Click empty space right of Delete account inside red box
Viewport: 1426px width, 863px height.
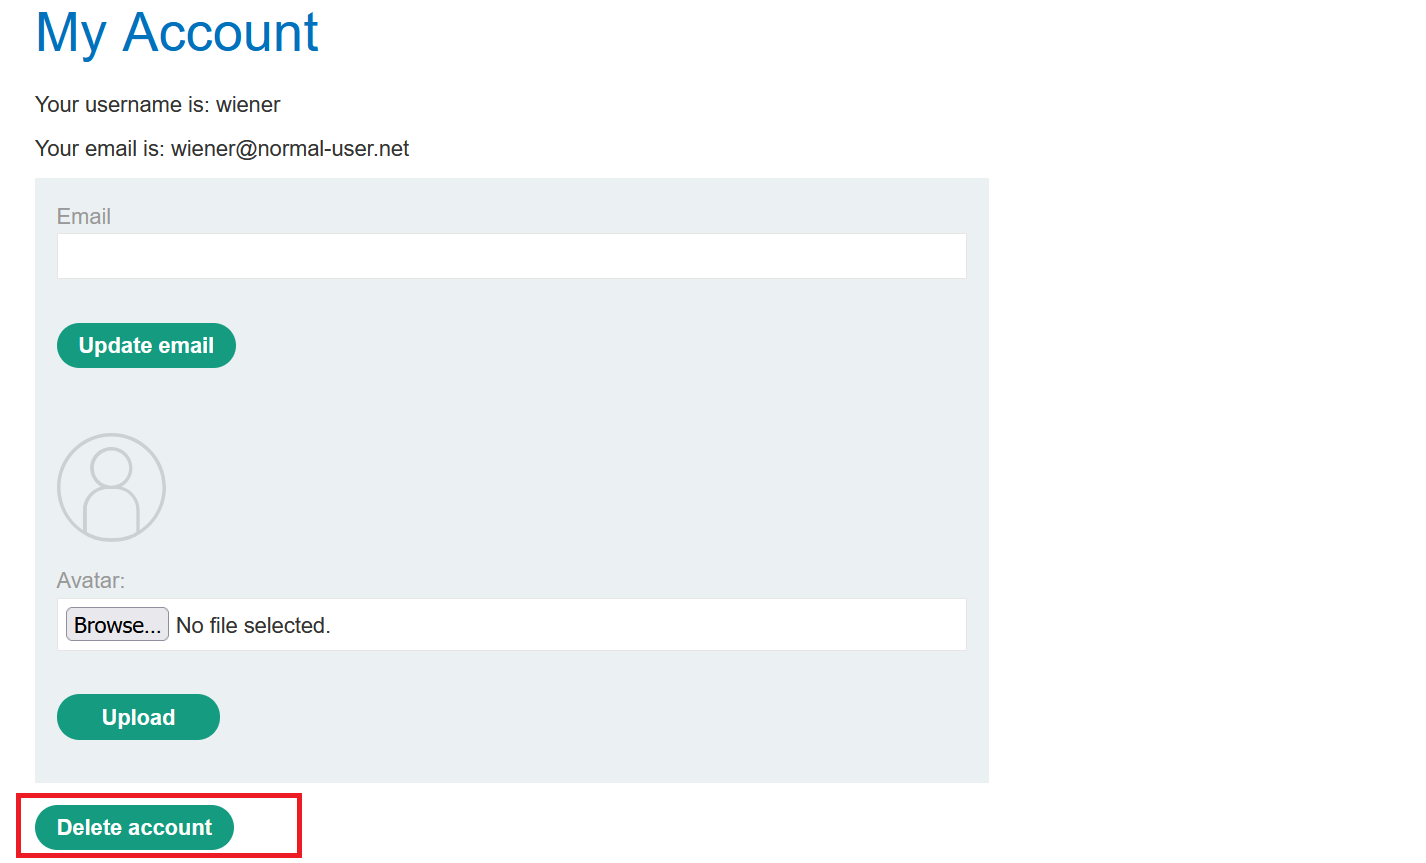click(x=266, y=827)
